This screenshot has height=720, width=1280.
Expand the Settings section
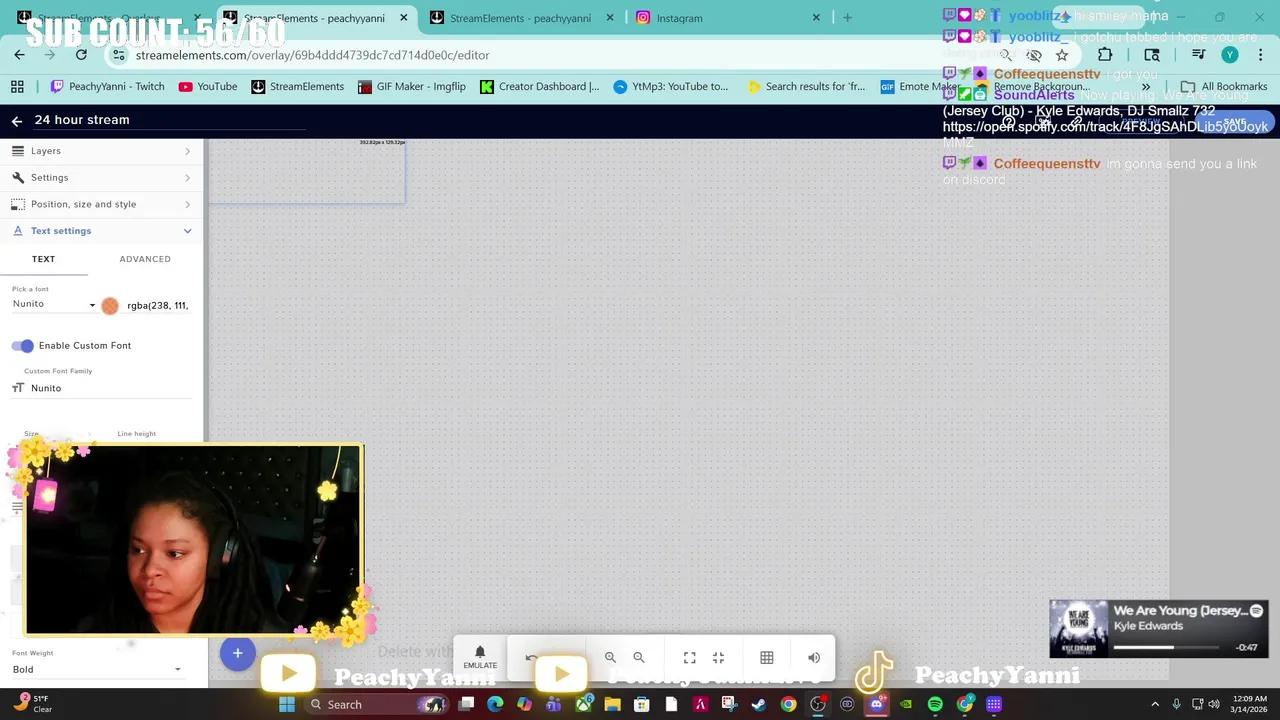tap(102, 178)
